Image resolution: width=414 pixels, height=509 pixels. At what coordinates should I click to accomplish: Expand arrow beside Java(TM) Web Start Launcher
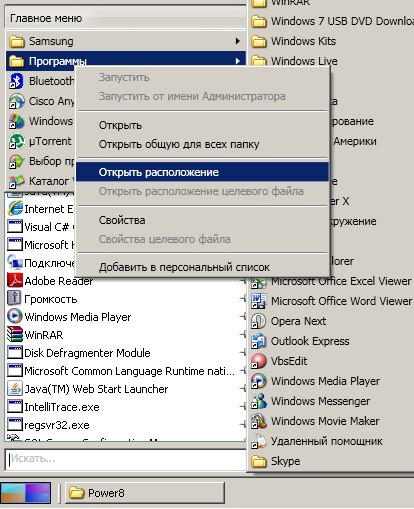click(243, 388)
